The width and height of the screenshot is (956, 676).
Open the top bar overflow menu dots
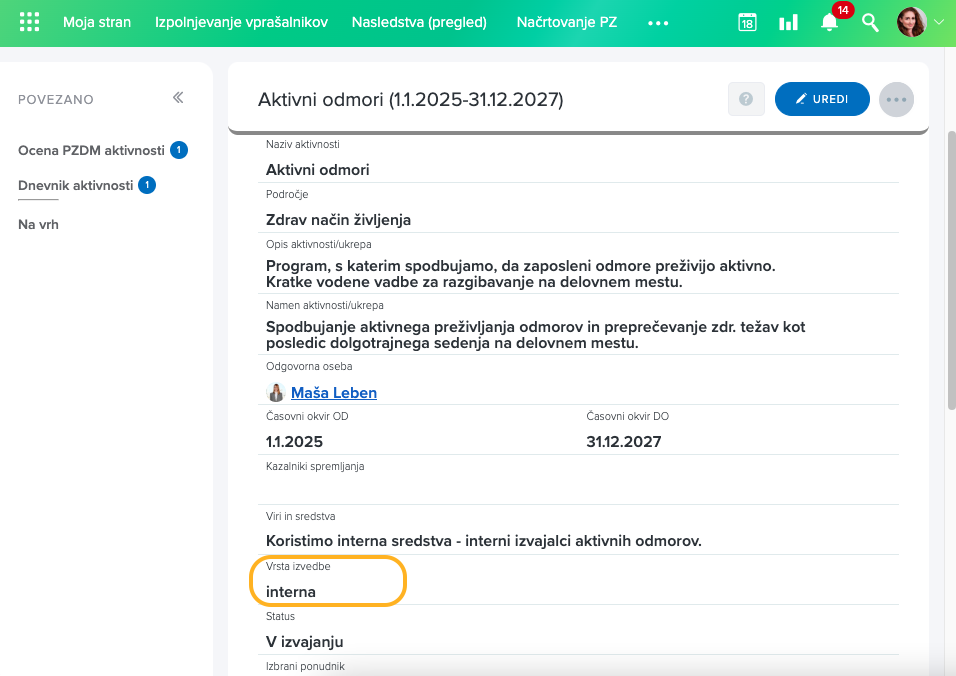click(658, 22)
